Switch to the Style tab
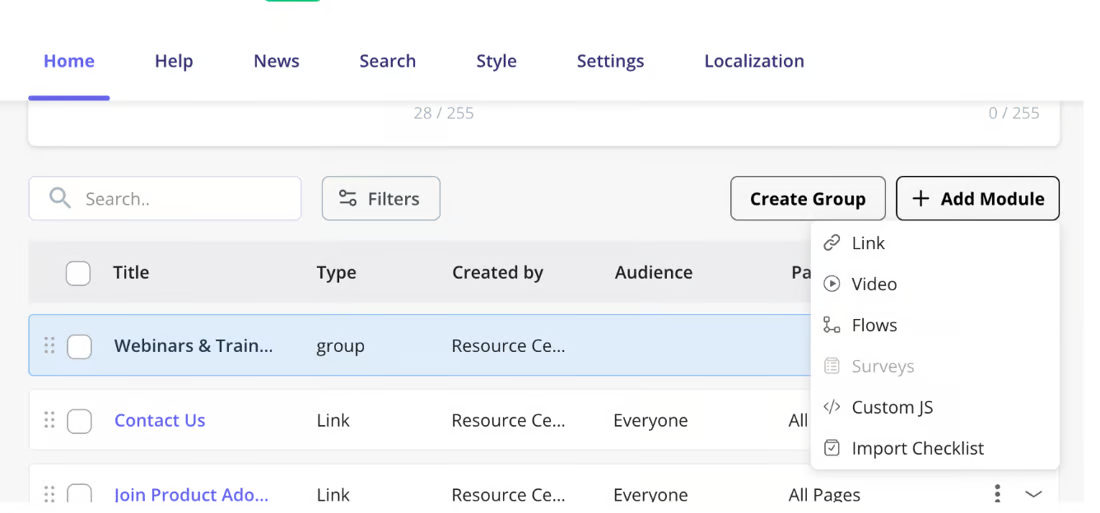Screen dimensions: 1100x513 [496, 61]
